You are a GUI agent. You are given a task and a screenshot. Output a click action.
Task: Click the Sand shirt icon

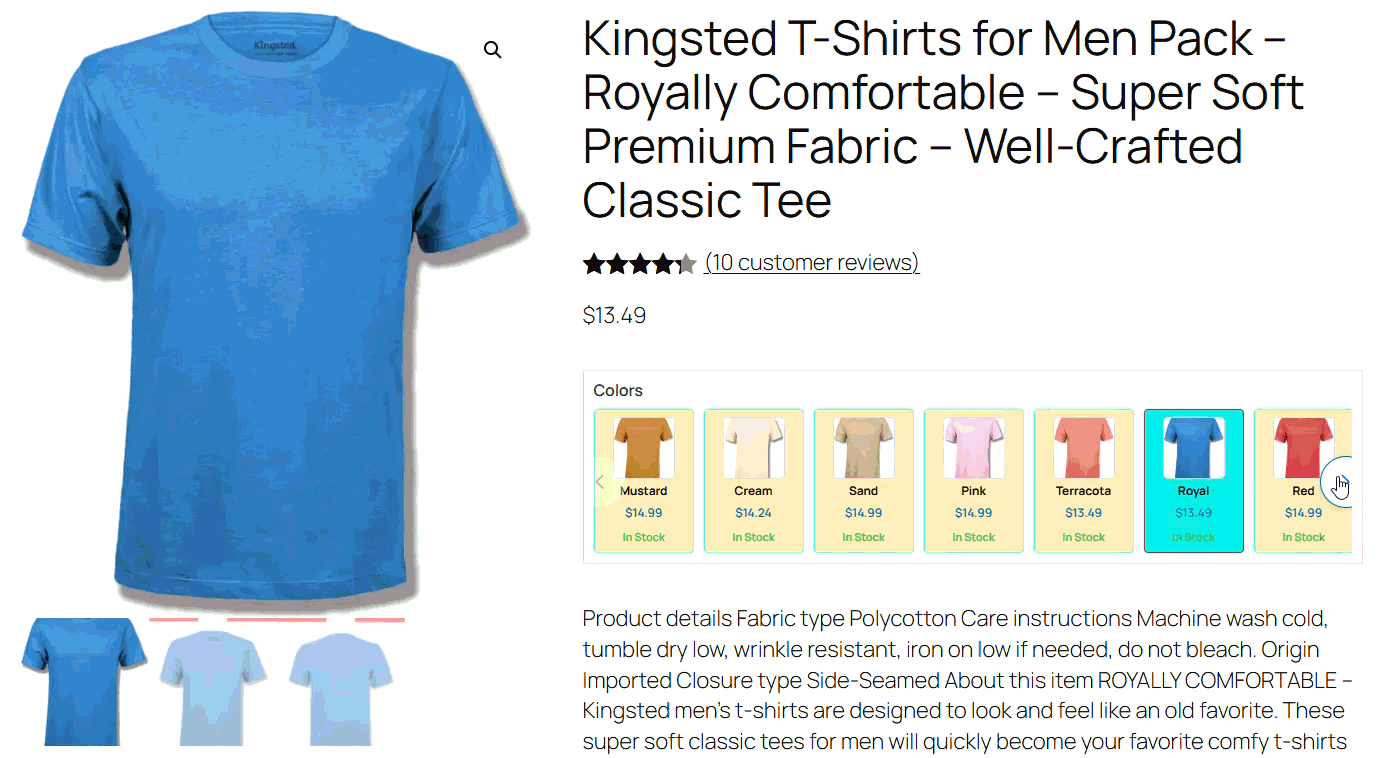tap(864, 448)
